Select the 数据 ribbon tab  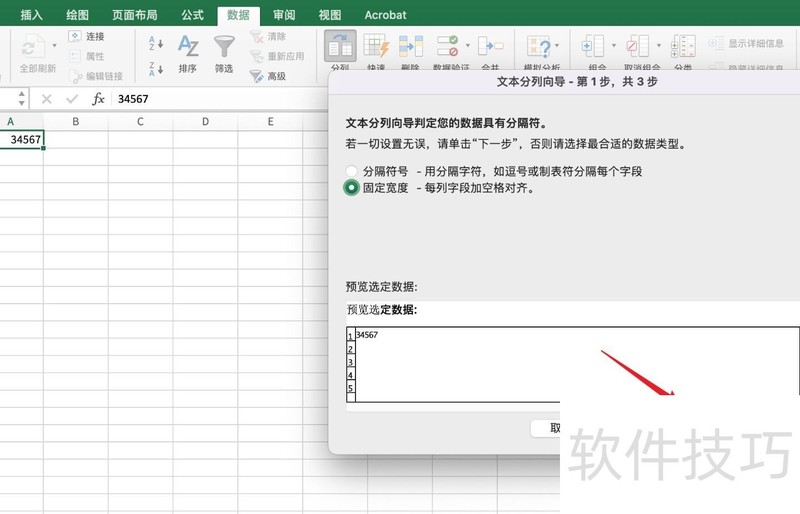coord(238,15)
